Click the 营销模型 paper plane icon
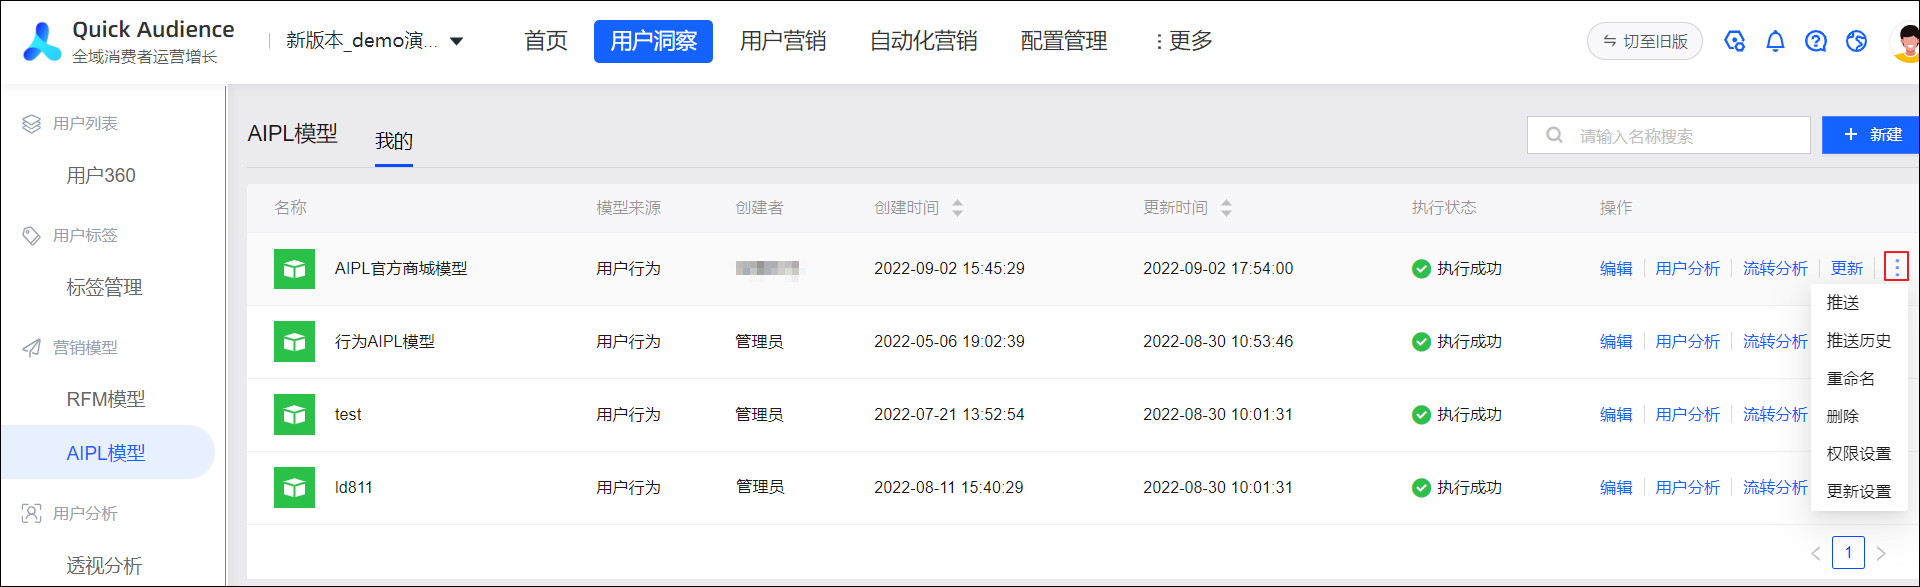 click(32, 348)
